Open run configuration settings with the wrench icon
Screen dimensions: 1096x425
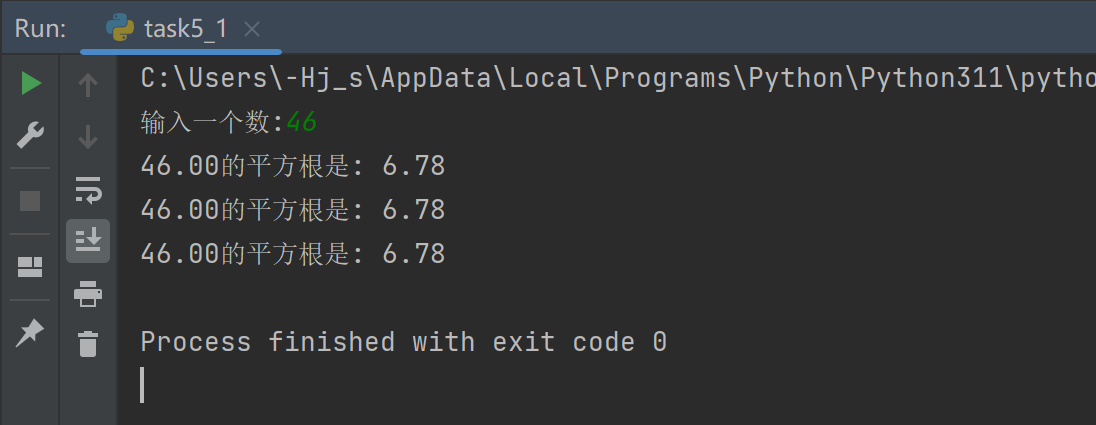(31, 135)
